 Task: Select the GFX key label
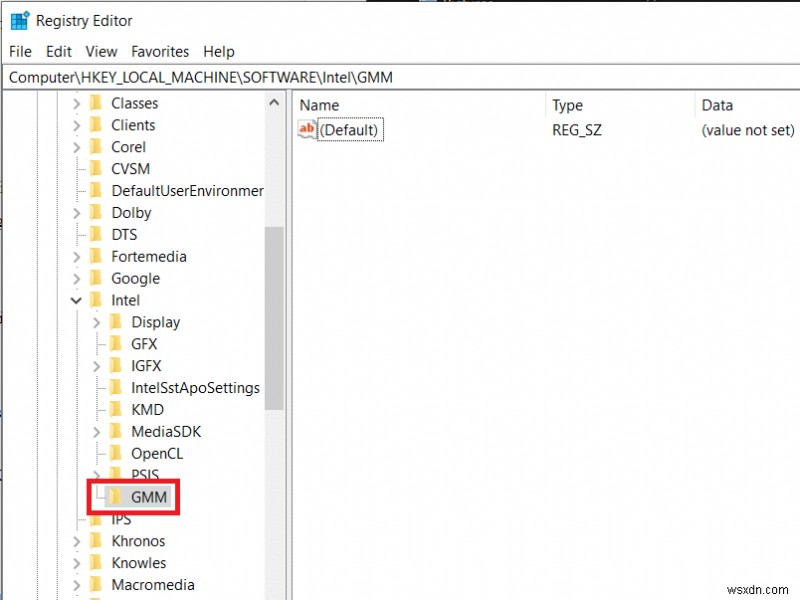[x=144, y=344]
